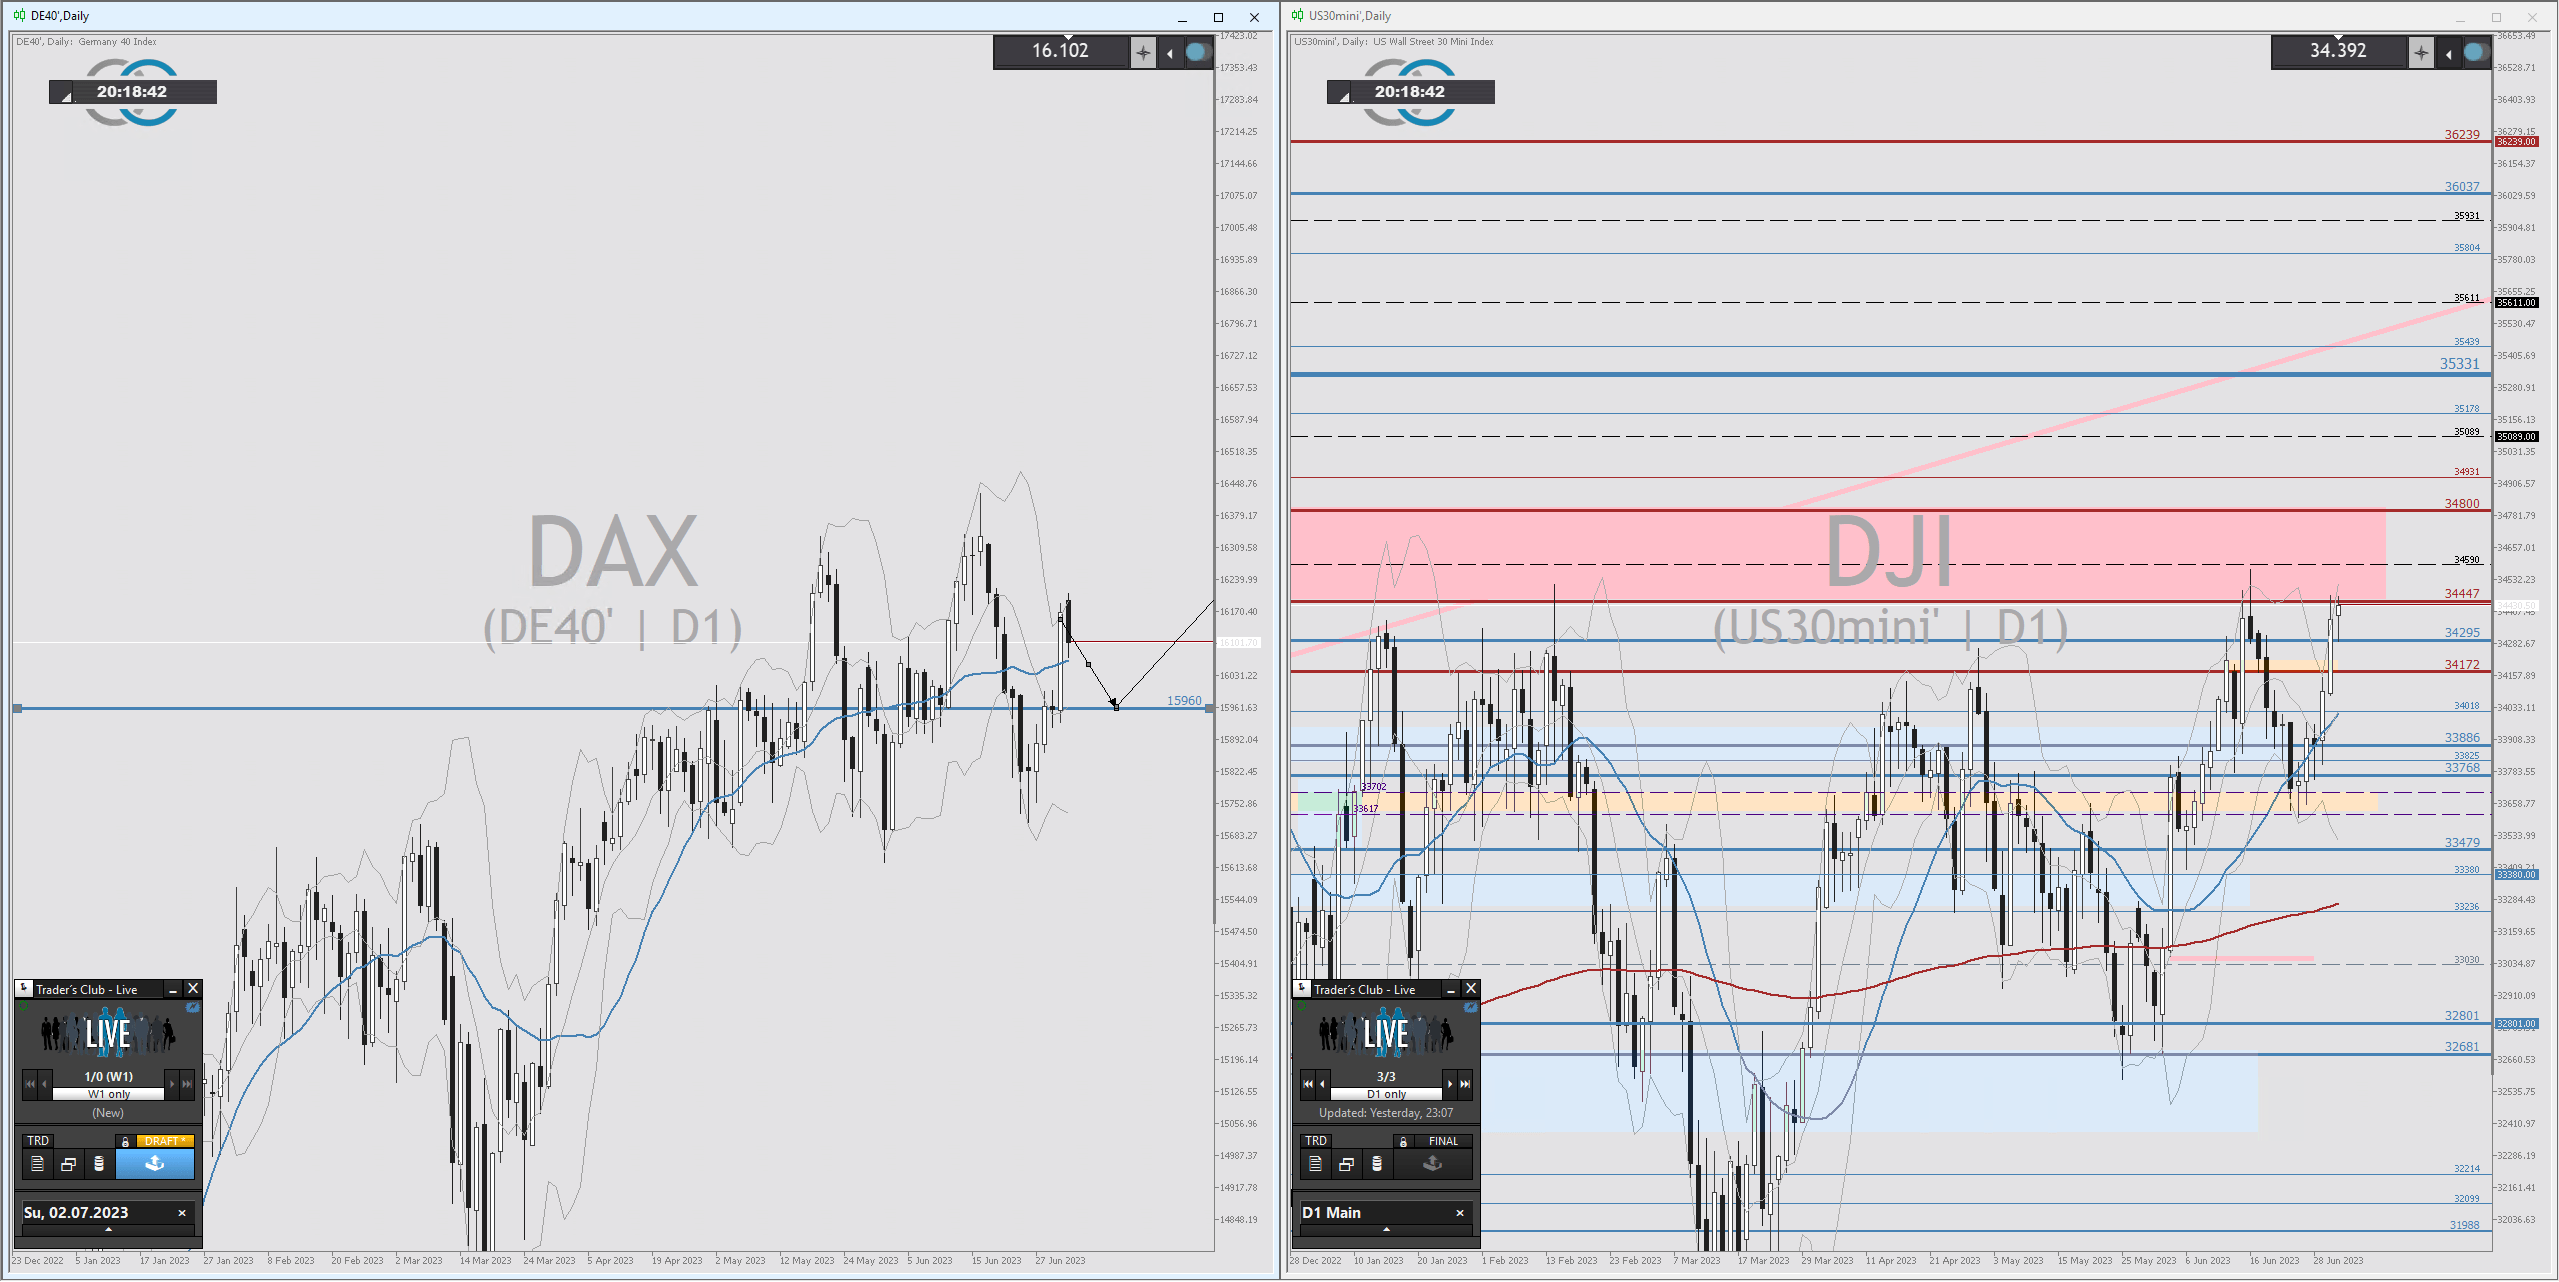Go to next analysis in DJI panel

tap(1450, 1084)
